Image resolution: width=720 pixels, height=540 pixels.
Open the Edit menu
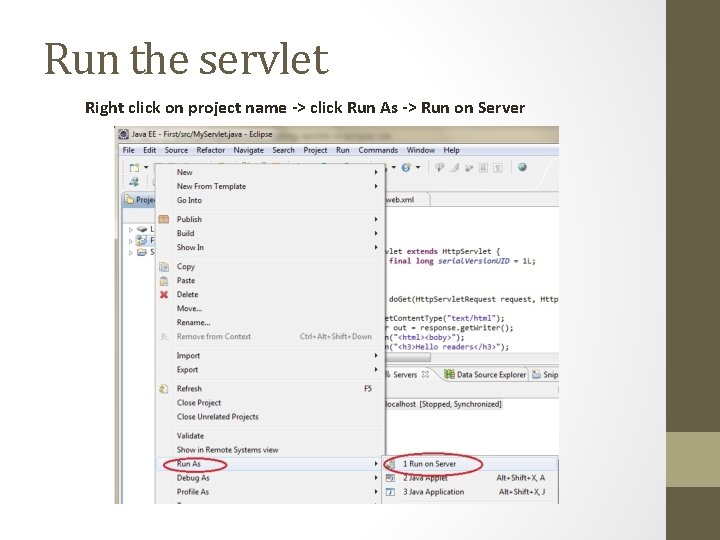150,150
